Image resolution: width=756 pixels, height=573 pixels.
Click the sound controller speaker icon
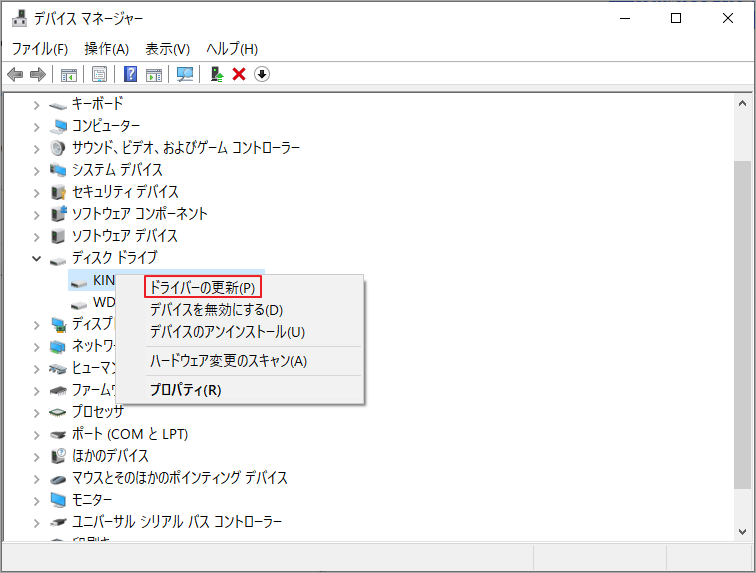(57, 148)
